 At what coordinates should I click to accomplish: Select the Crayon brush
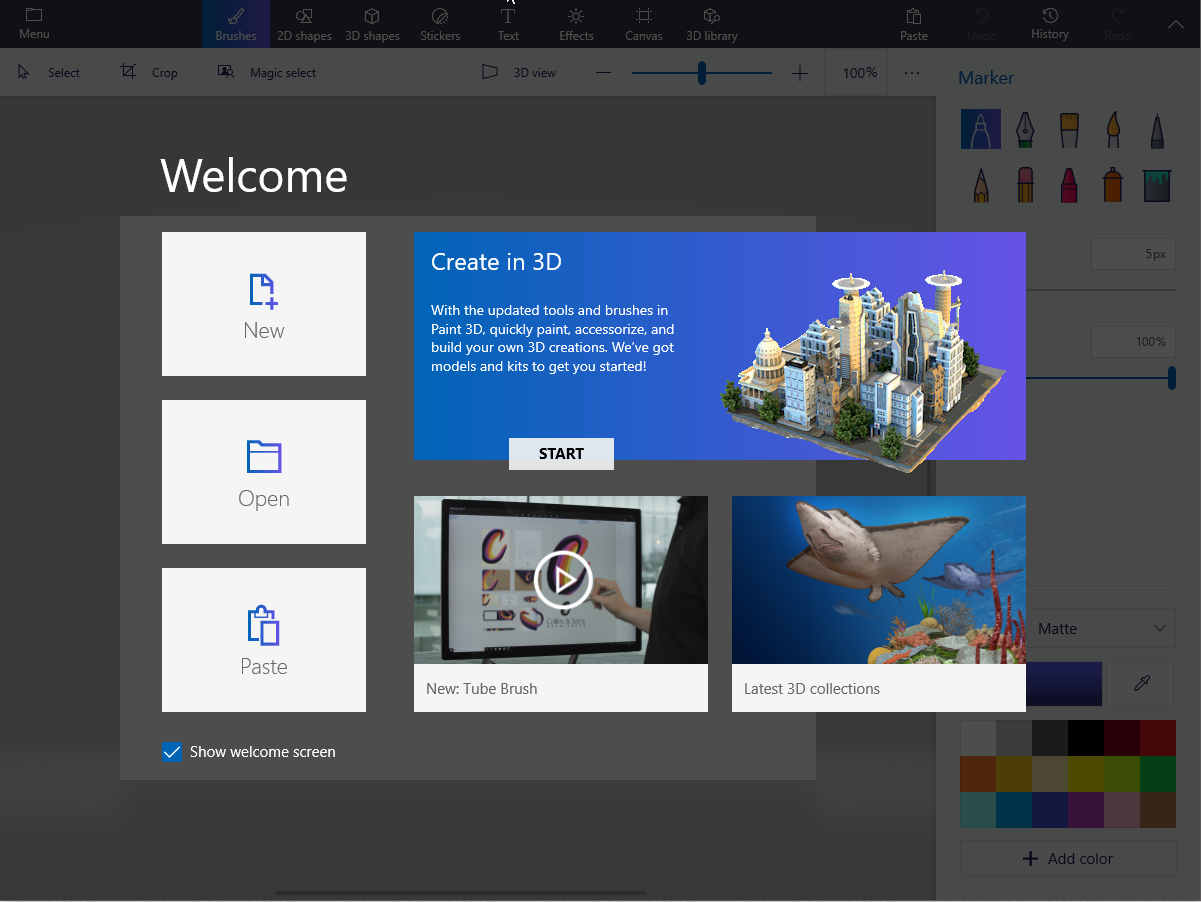click(1069, 184)
